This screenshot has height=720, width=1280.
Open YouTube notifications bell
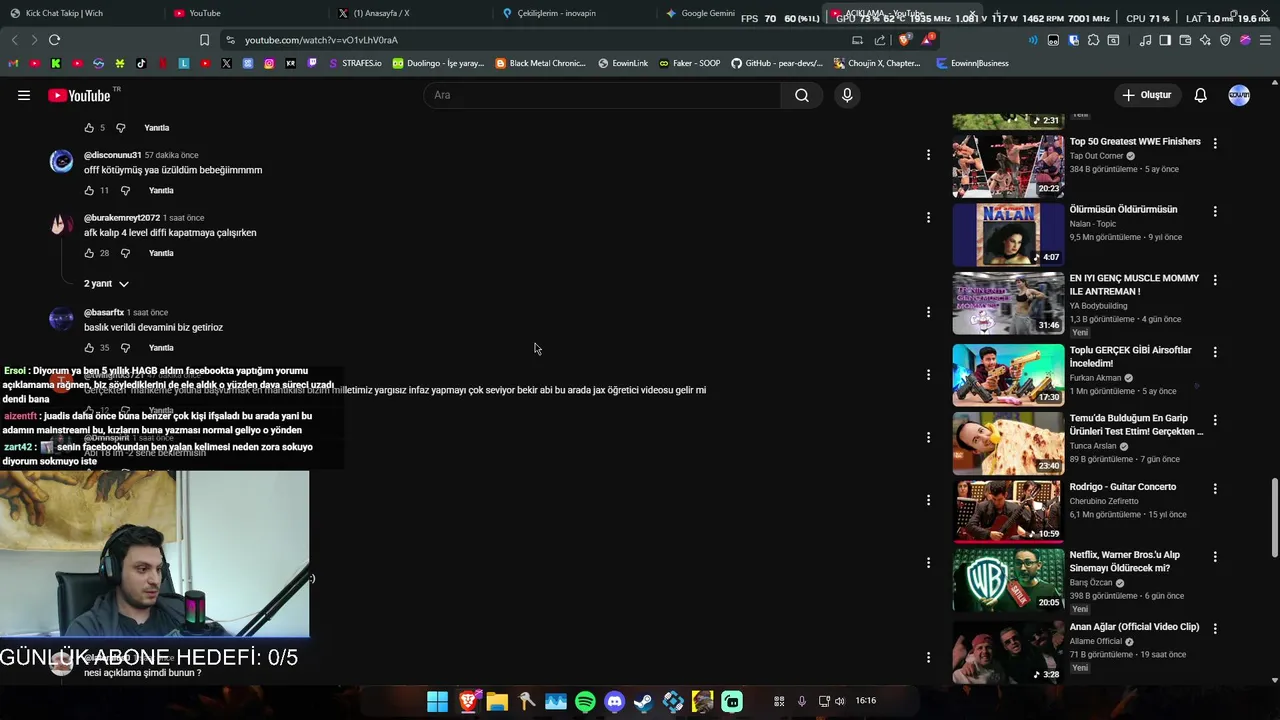[x=1200, y=95]
